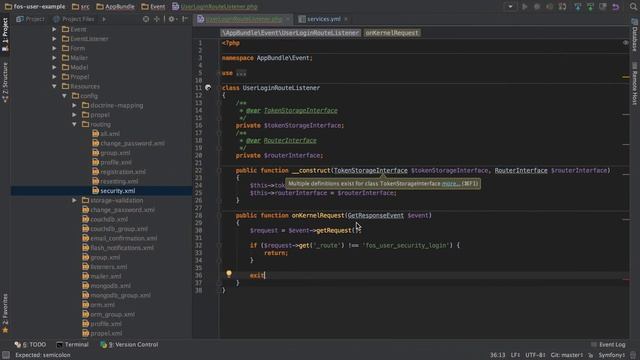Click the gutter class icon on line 11
Image resolution: width=640 pixels, height=360 pixels.
click(208, 88)
